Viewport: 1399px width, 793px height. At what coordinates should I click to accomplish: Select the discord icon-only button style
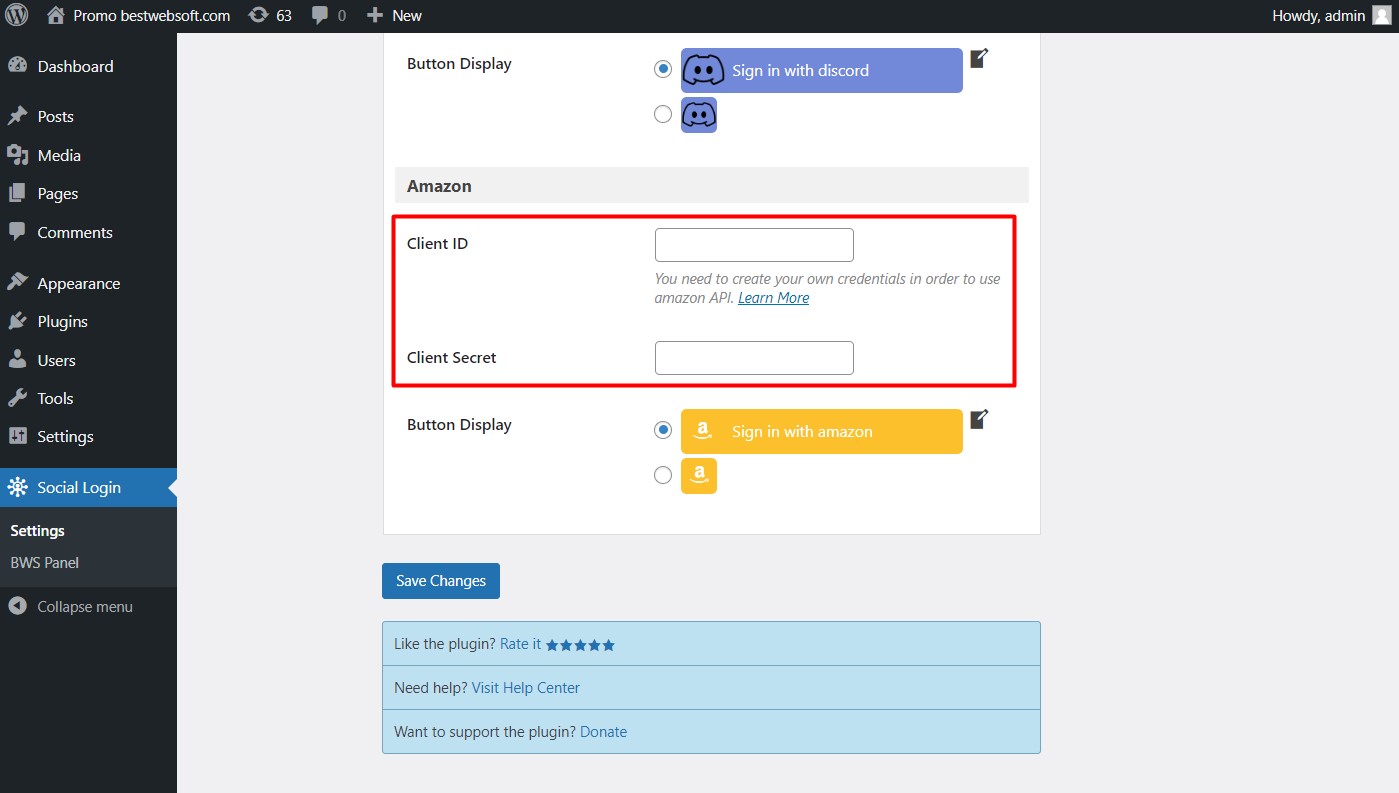coord(663,114)
